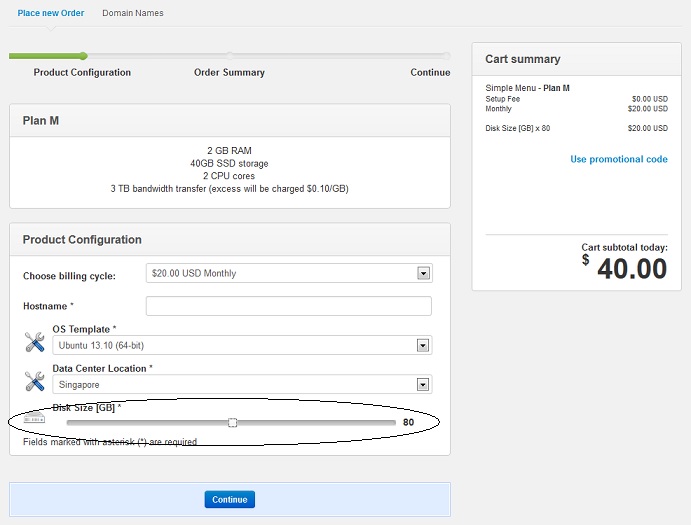
Task: Click the Plan M panel heading
Action: coord(41,120)
